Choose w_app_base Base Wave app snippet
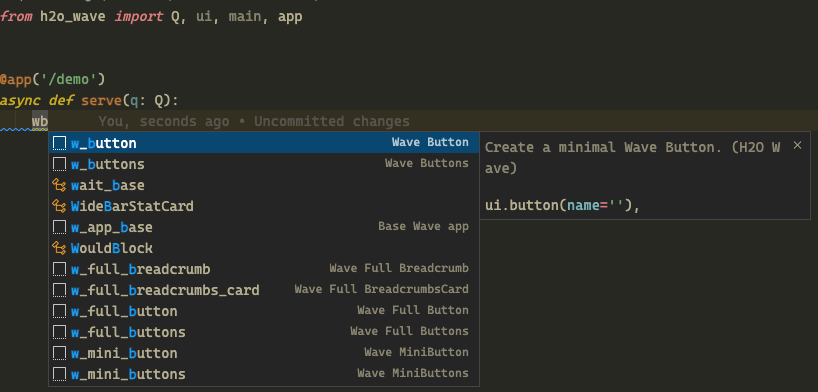 (264, 227)
